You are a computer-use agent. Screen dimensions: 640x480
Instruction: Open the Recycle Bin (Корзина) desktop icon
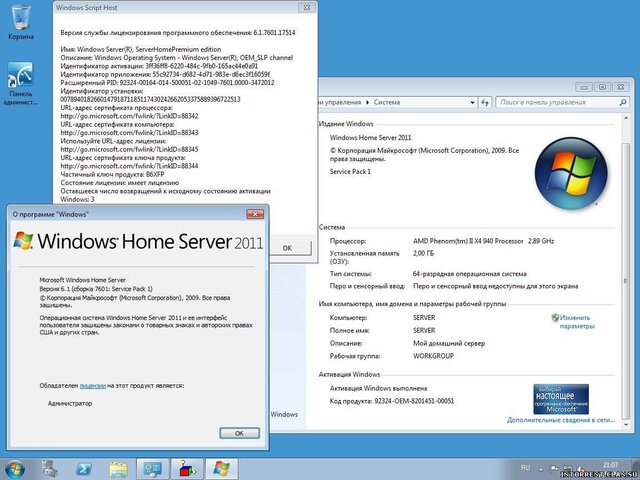(20, 22)
